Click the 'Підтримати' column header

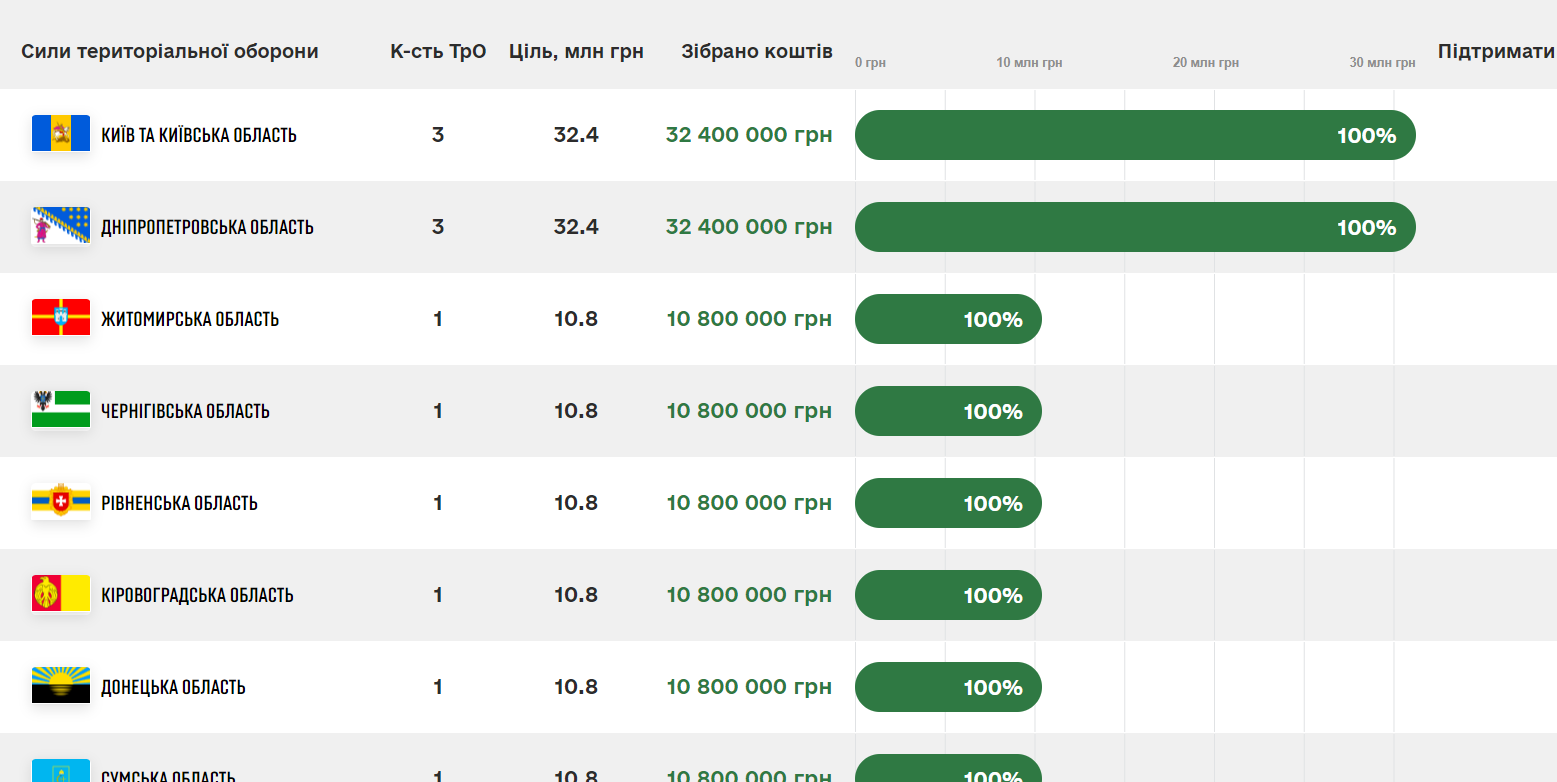1496,51
